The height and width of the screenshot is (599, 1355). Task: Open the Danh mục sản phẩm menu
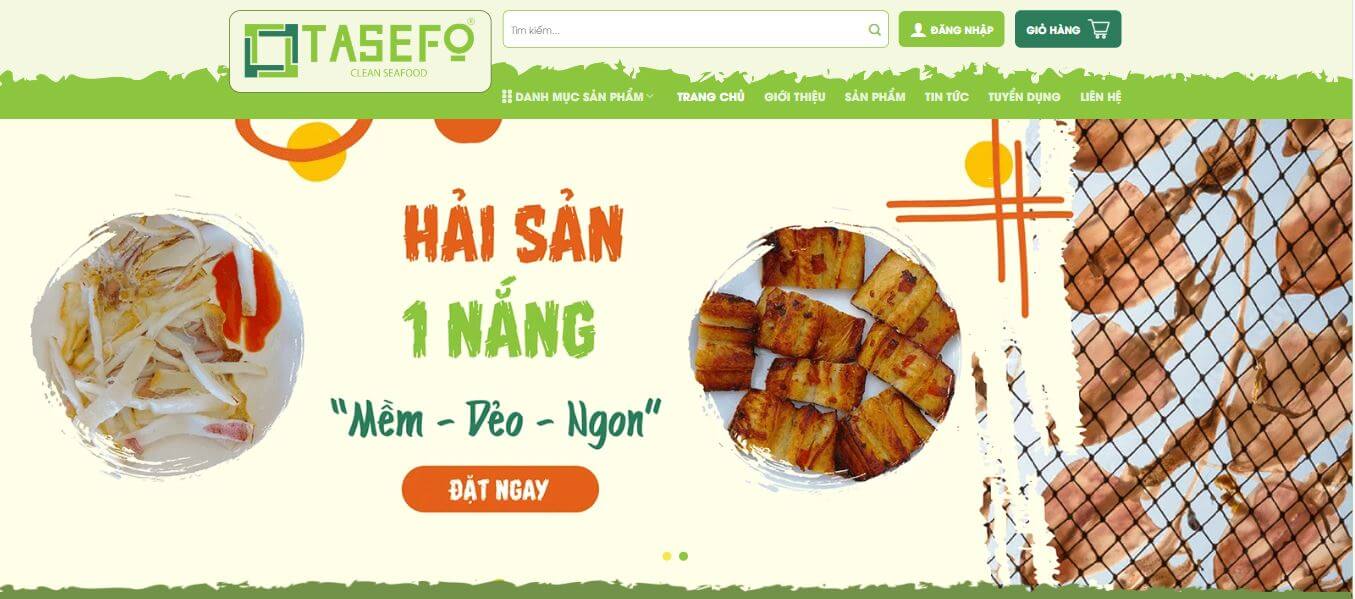click(578, 97)
